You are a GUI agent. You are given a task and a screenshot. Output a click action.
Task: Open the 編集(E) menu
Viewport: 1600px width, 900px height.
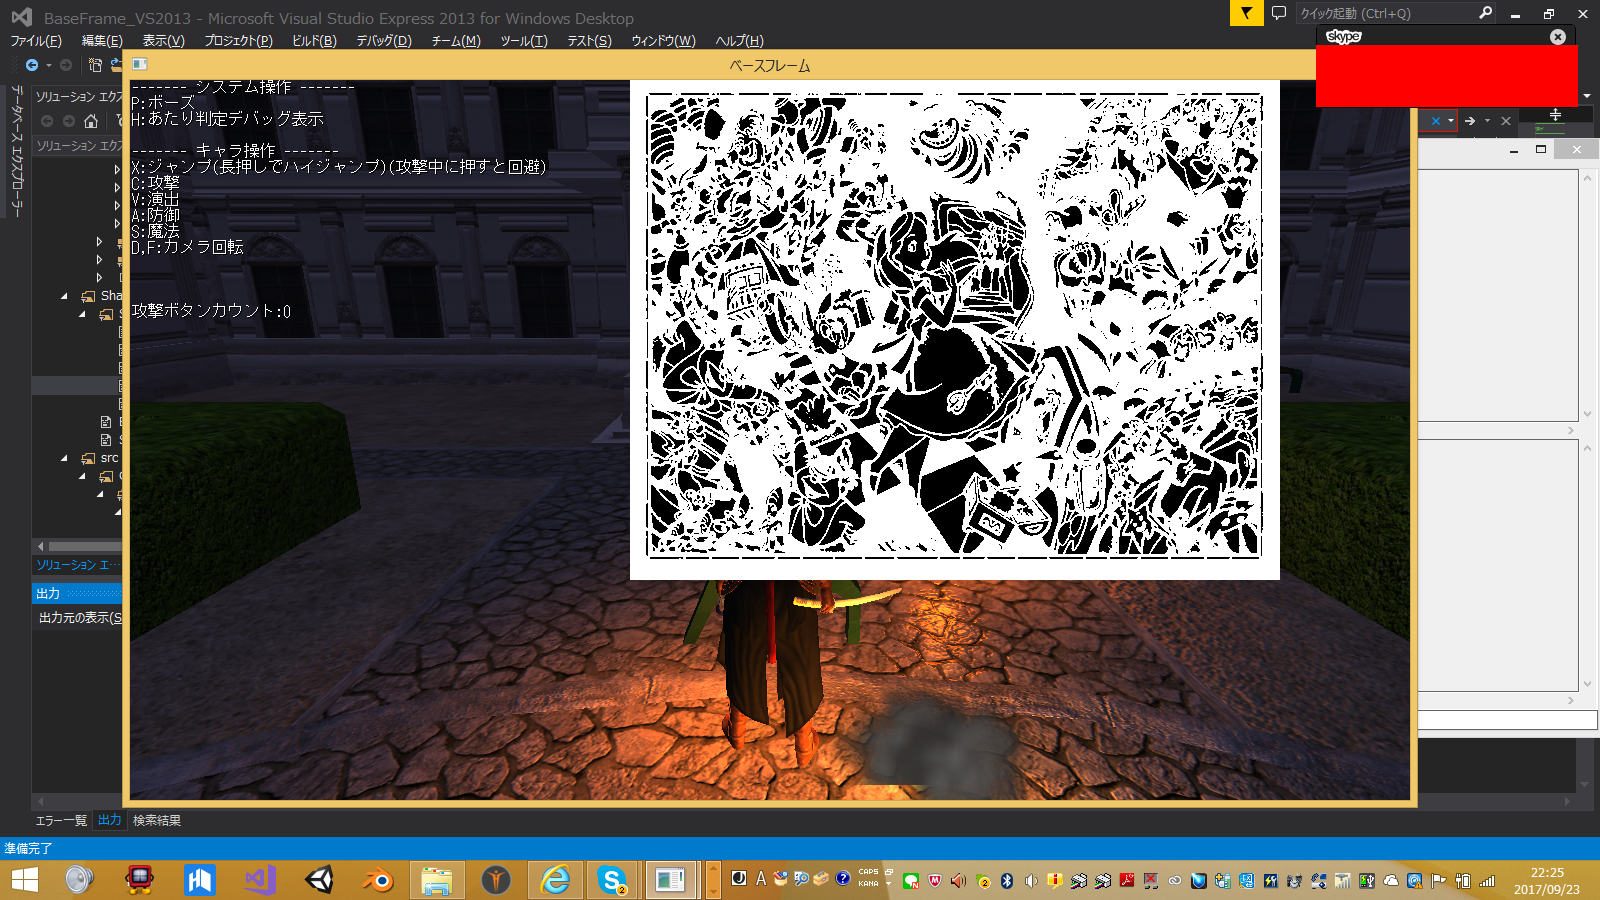pos(102,41)
